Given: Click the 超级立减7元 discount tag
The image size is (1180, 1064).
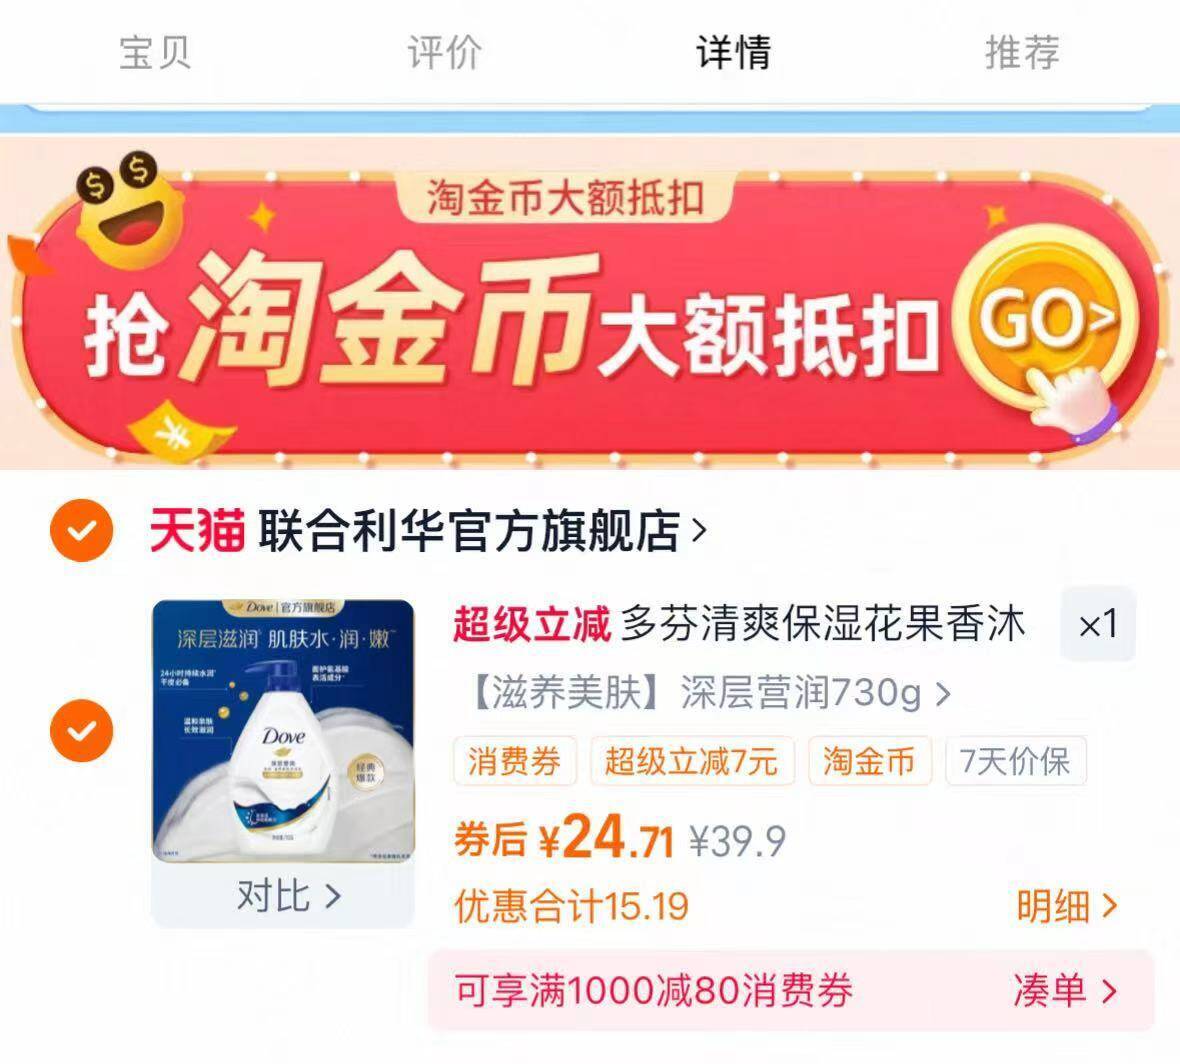Looking at the screenshot, I should click(x=692, y=761).
